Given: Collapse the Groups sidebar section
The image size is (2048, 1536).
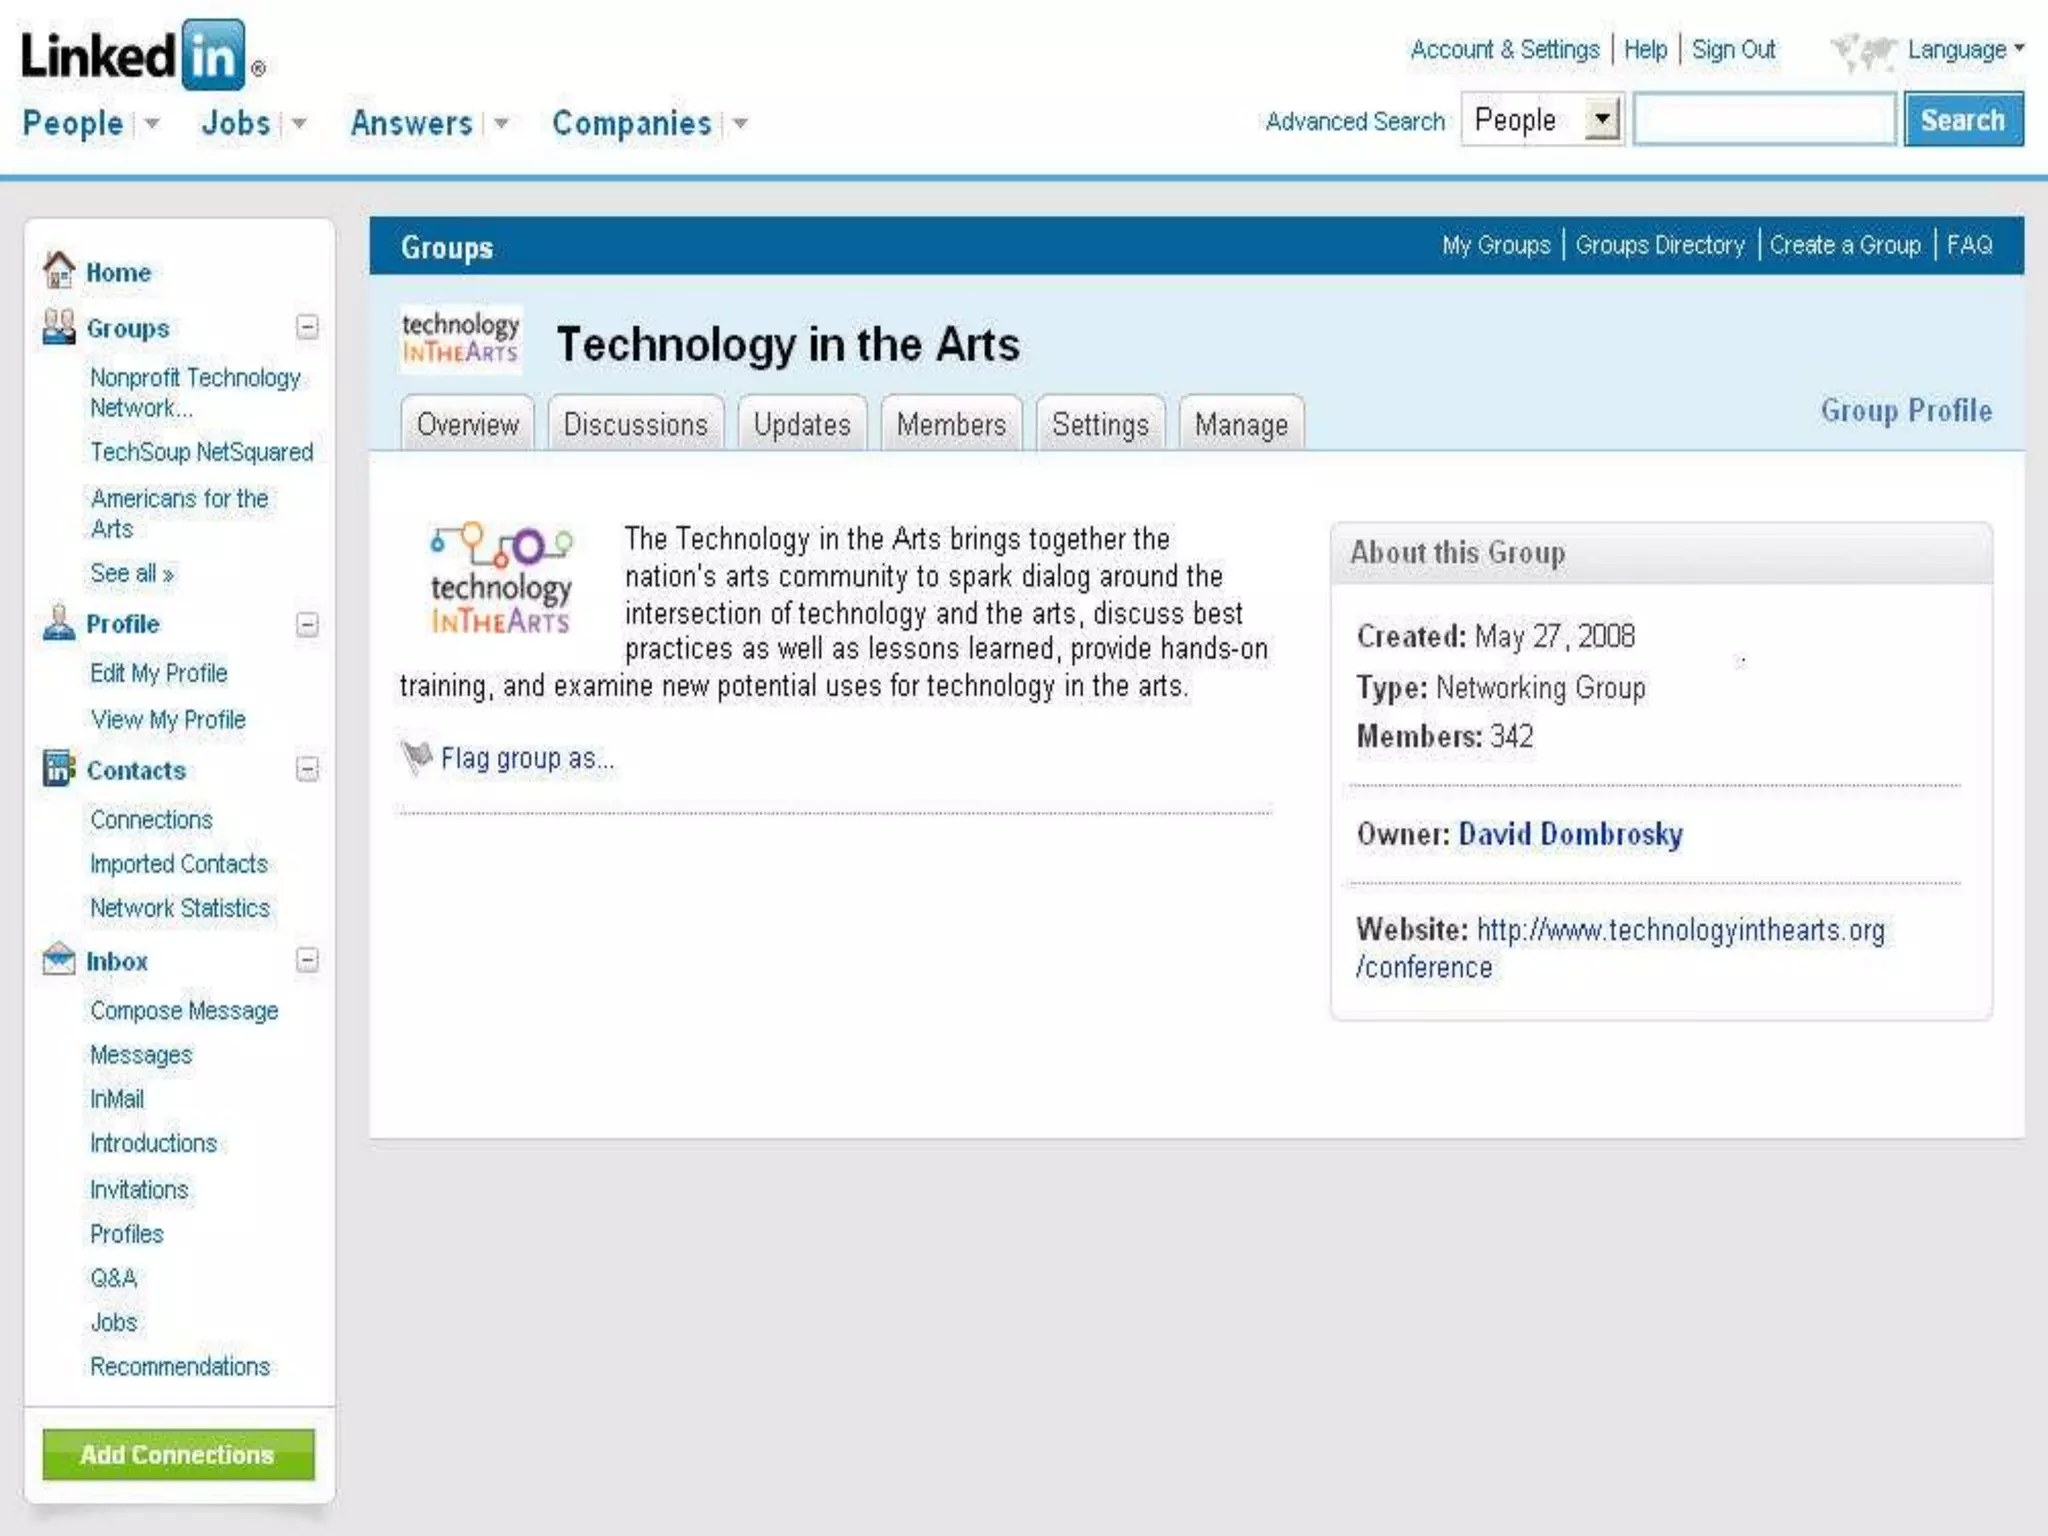Looking at the screenshot, I should (x=308, y=327).
